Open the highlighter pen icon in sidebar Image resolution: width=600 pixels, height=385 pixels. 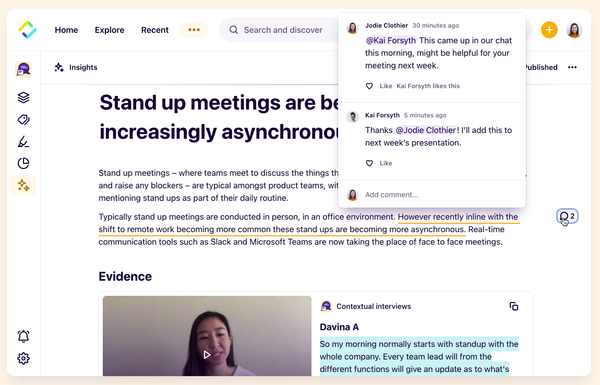click(23, 142)
